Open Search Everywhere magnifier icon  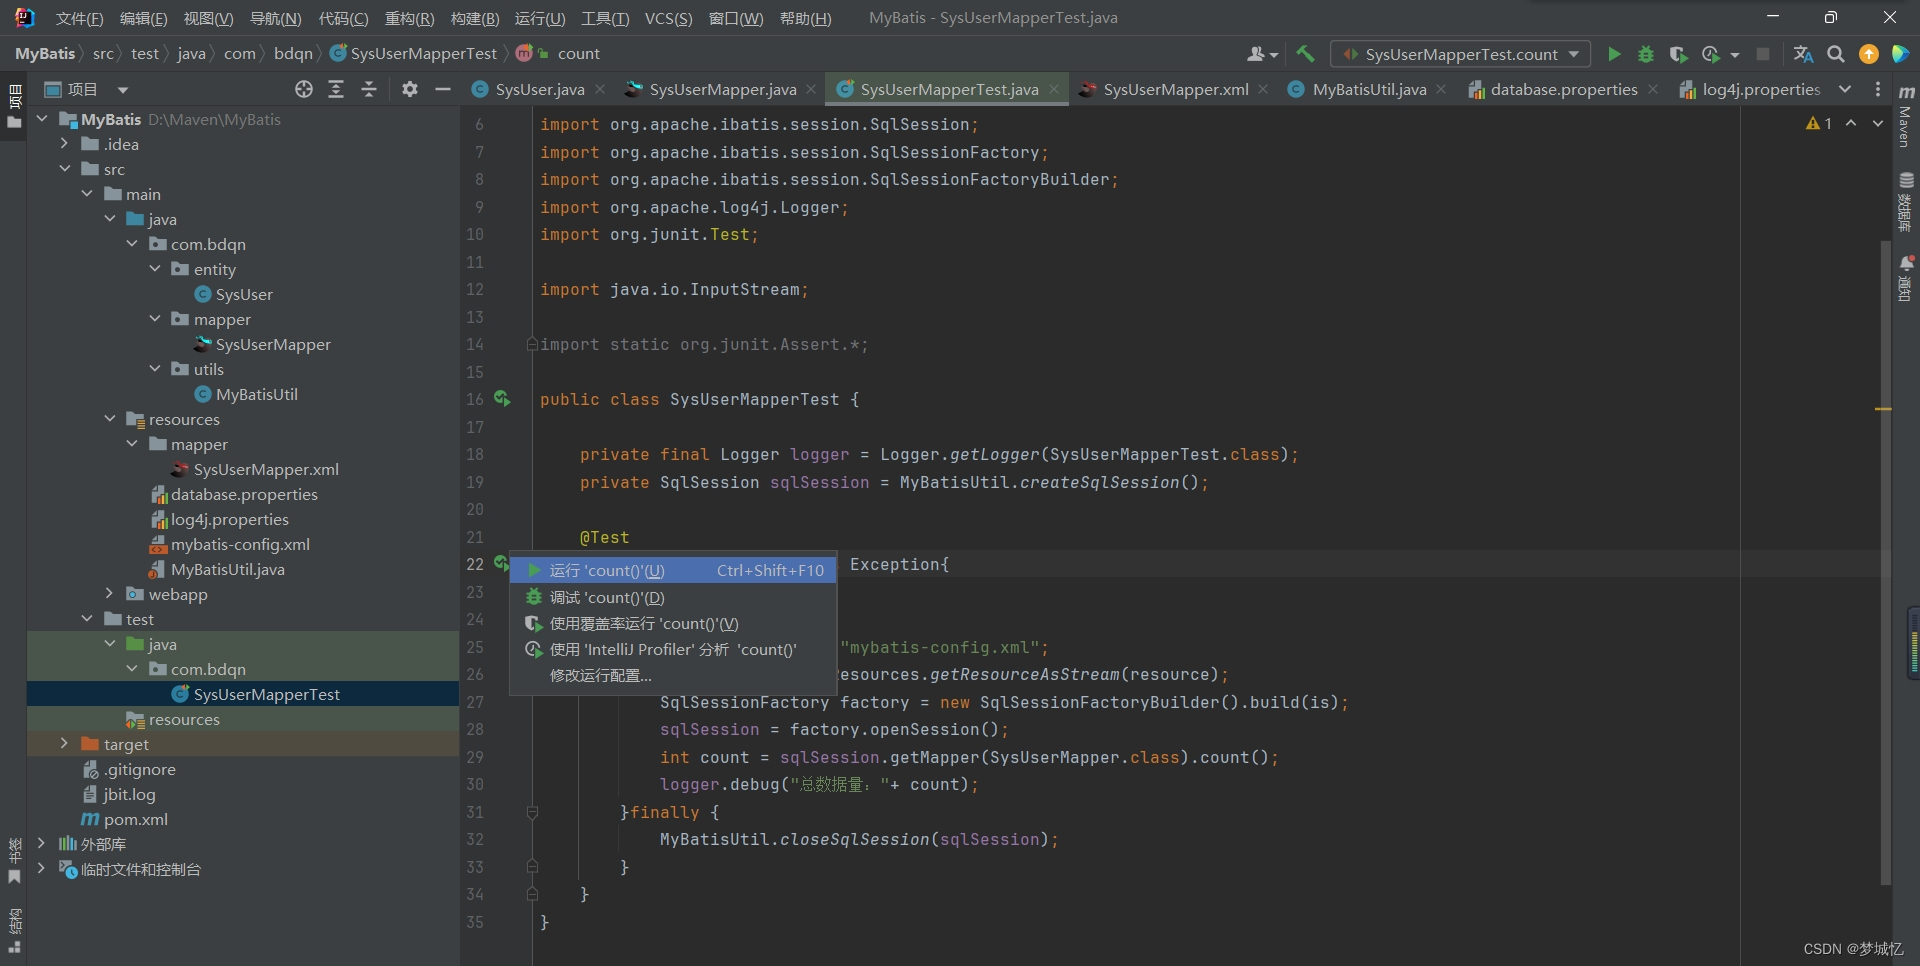click(1836, 54)
